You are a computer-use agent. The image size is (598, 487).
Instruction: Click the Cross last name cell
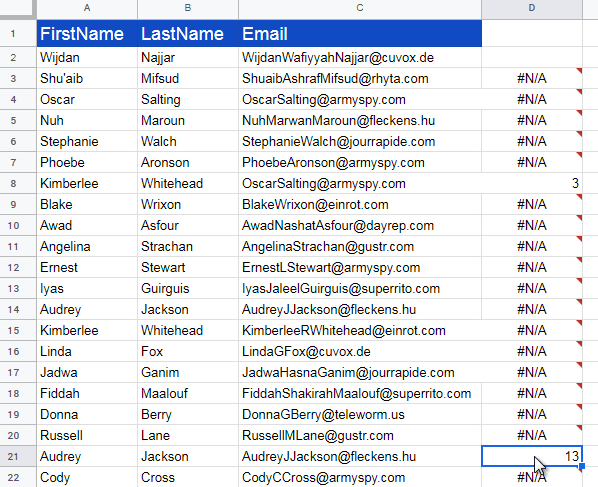[x=188, y=477]
